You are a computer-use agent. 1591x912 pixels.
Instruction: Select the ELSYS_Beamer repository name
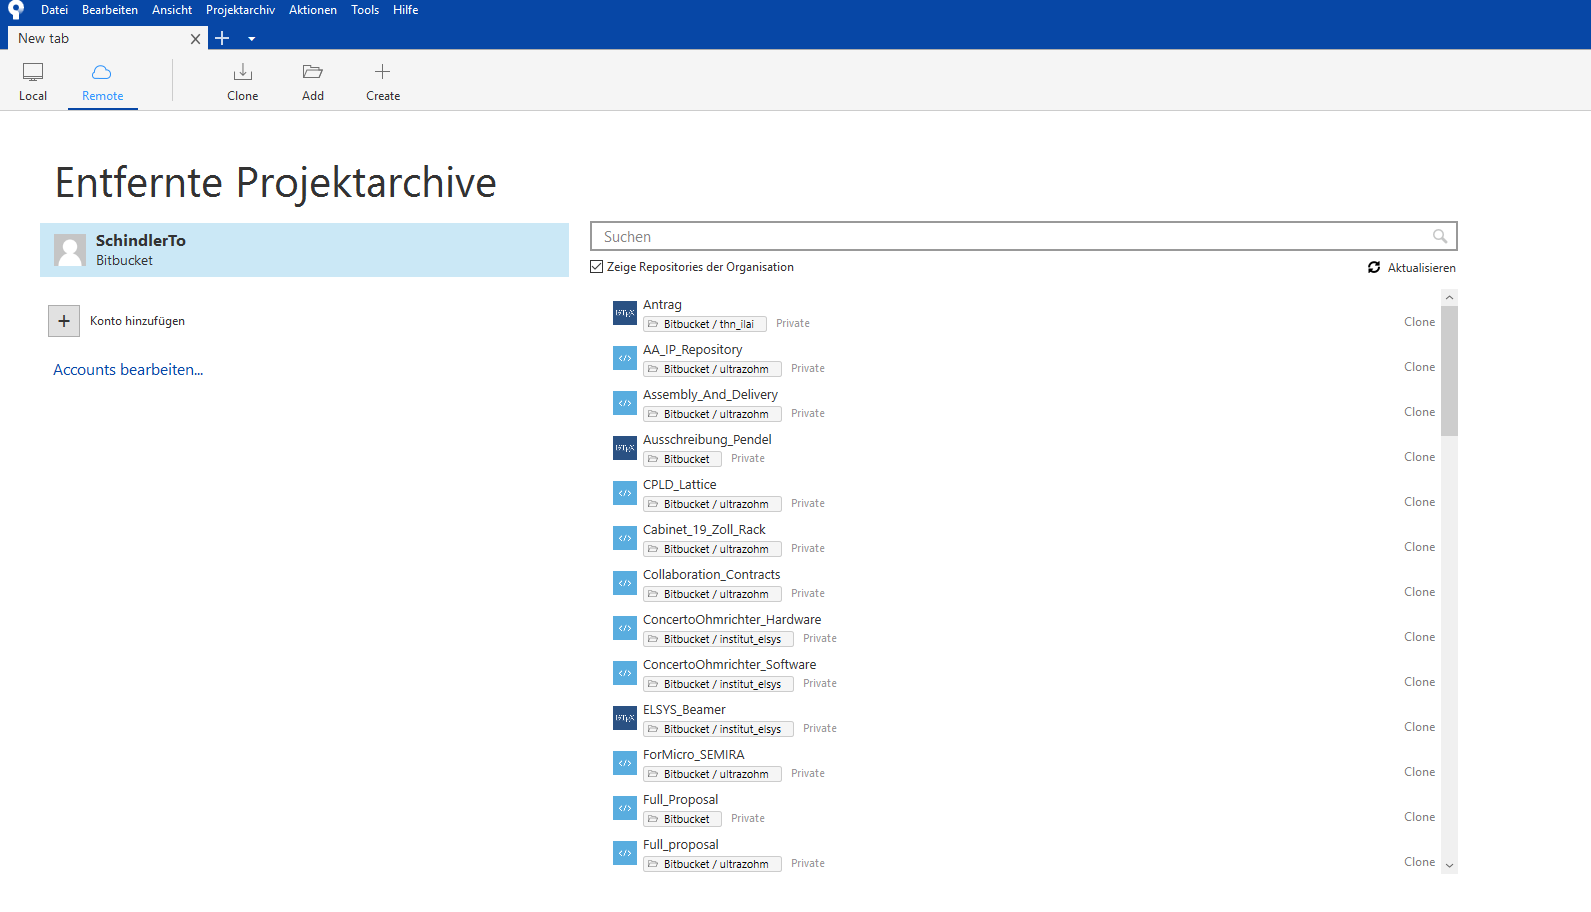(684, 710)
